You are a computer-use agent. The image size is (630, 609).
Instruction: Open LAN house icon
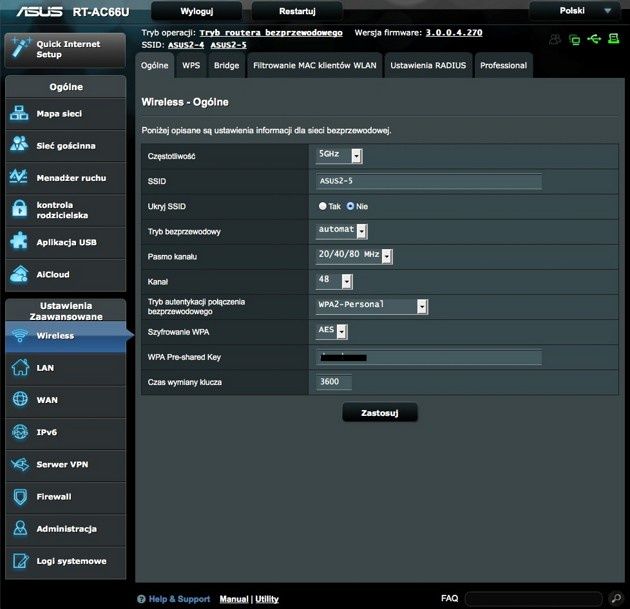click(x=20, y=367)
